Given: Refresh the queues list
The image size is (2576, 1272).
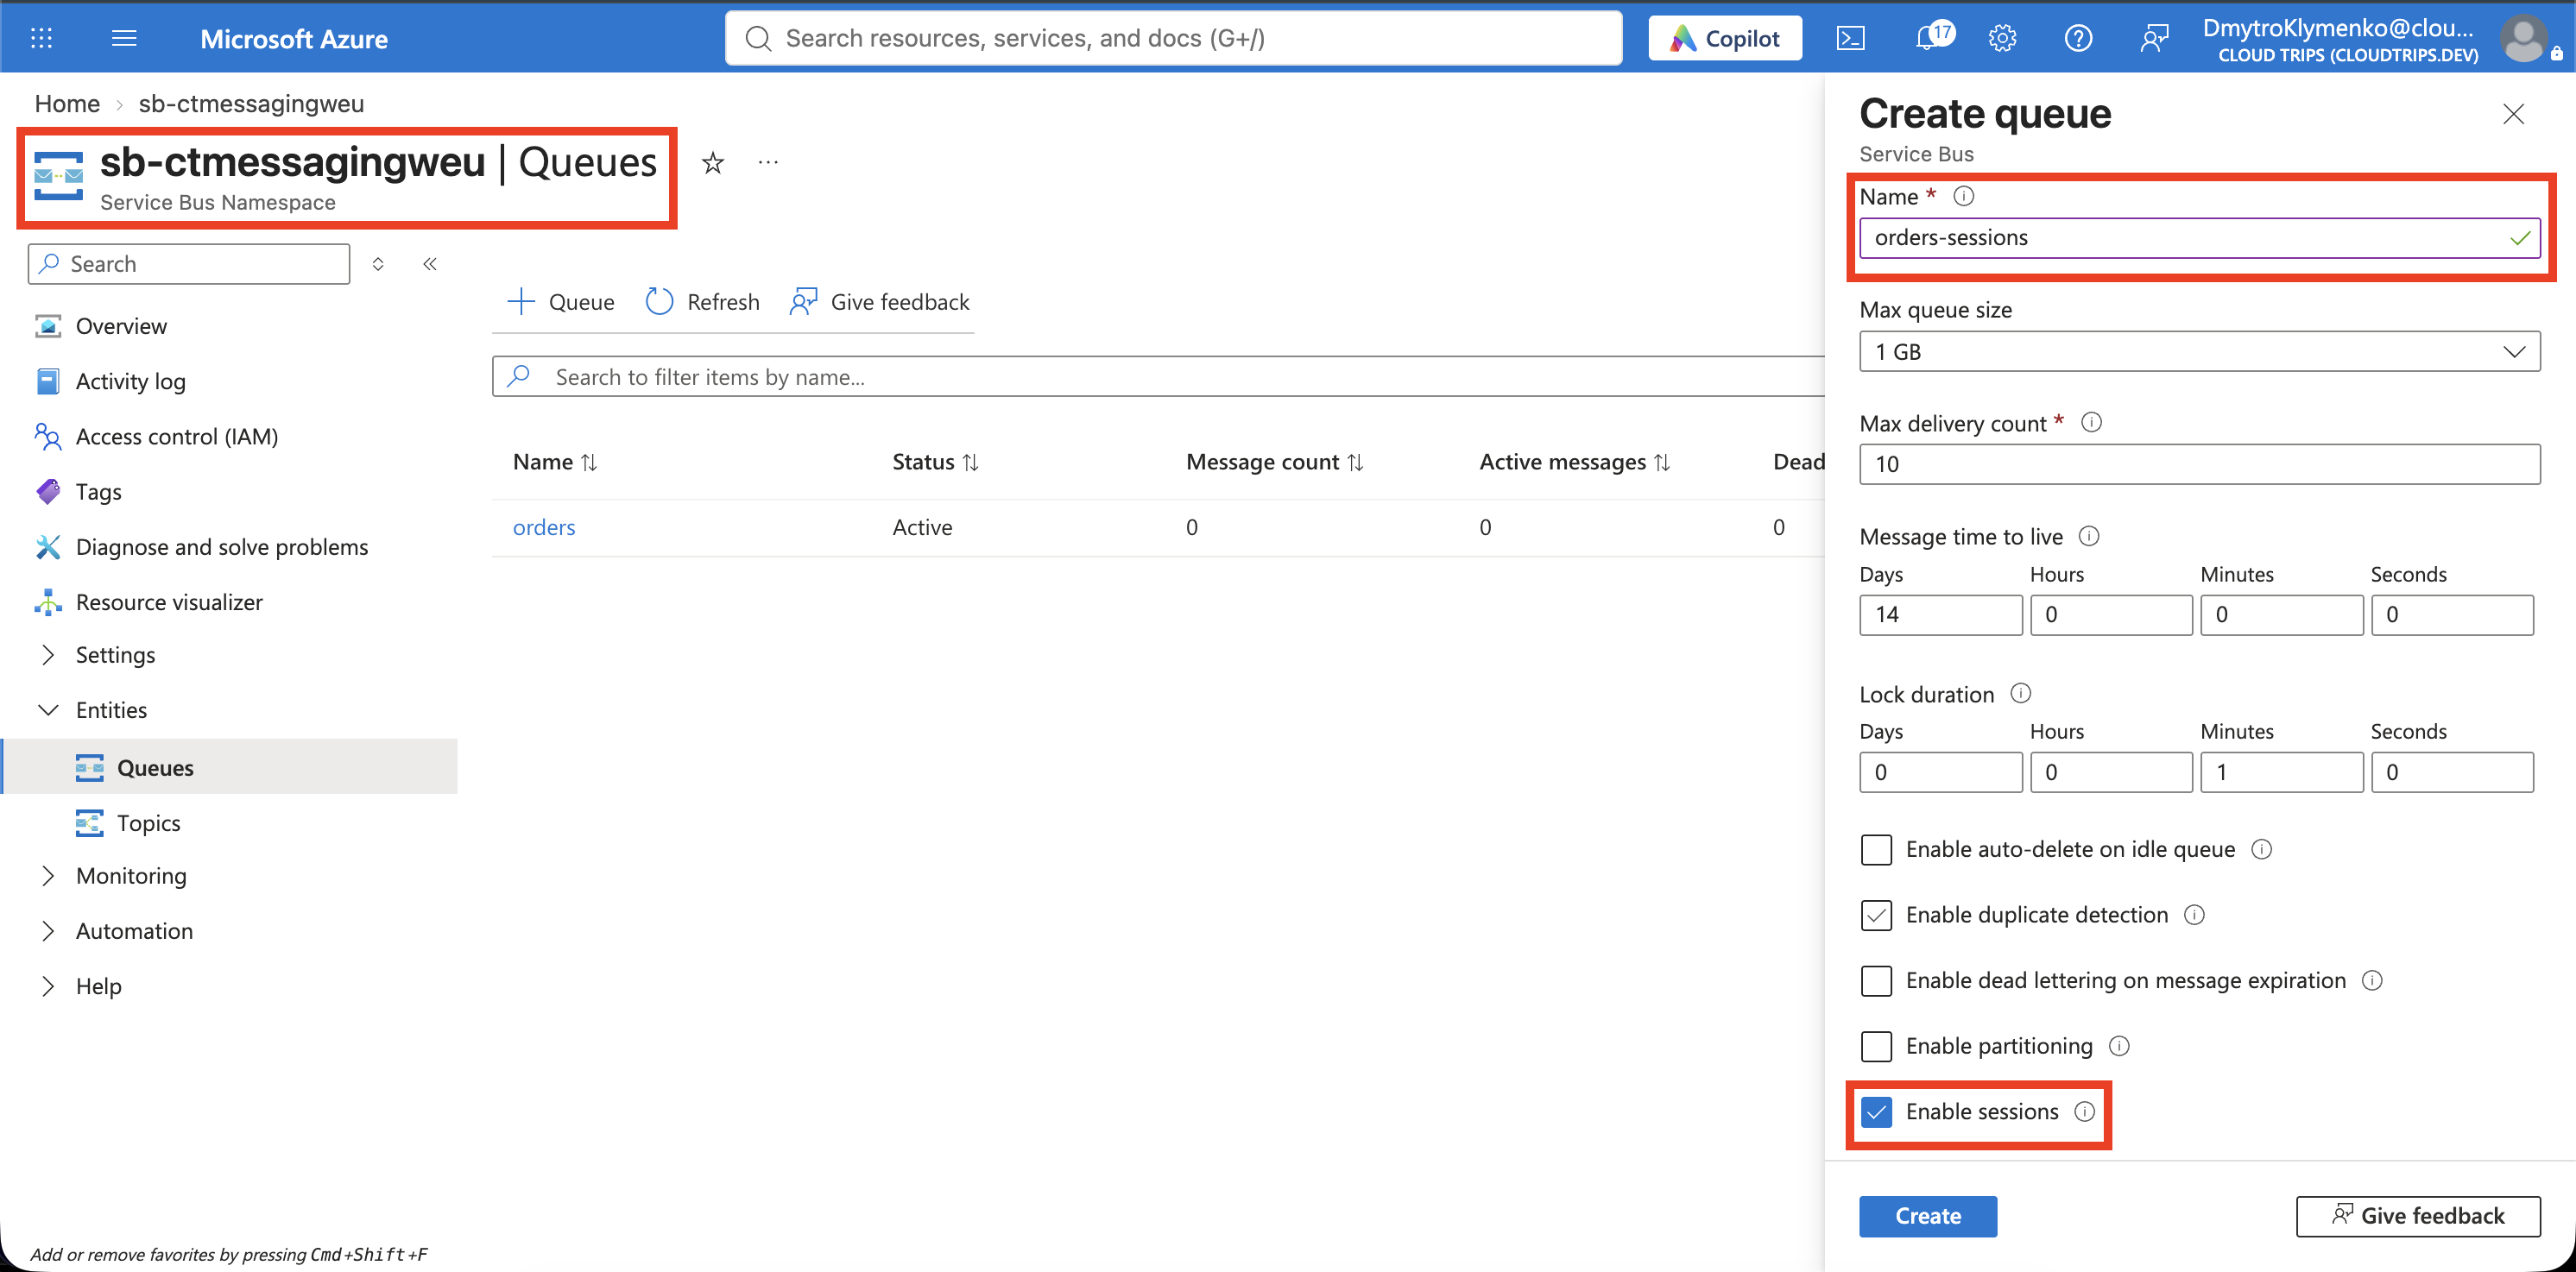Looking at the screenshot, I should pos(703,302).
